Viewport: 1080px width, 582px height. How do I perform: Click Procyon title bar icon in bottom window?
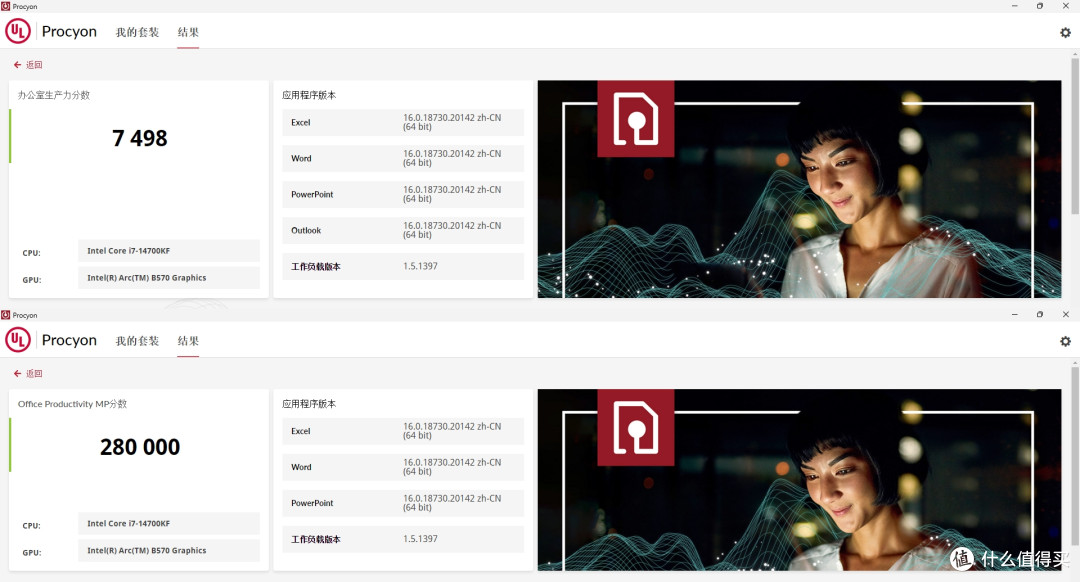pyautogui.click(x=6, y=315)
